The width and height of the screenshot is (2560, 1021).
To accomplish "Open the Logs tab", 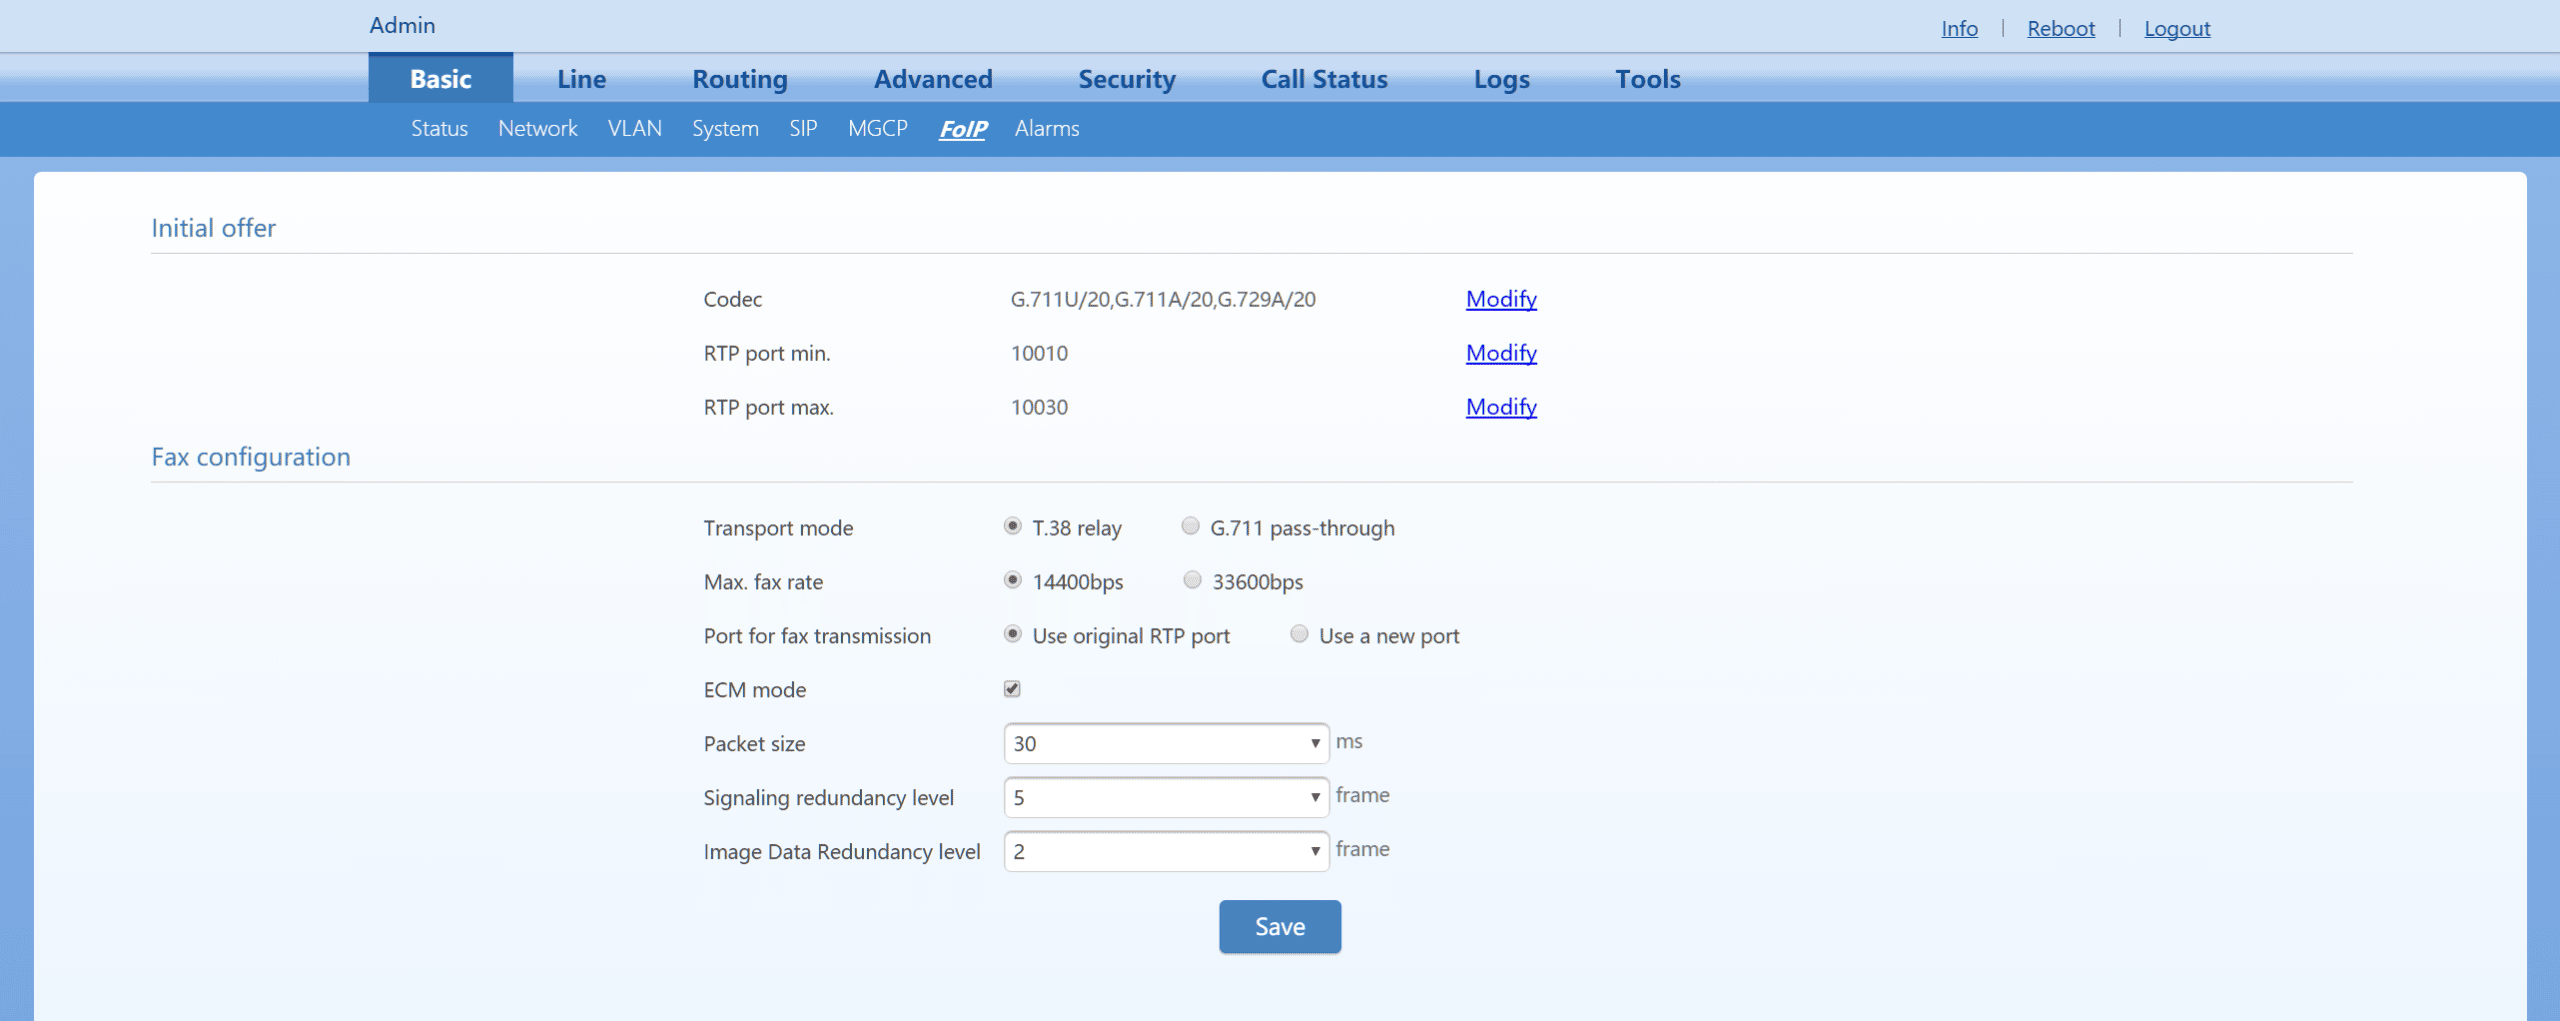I will point(1502,78).
